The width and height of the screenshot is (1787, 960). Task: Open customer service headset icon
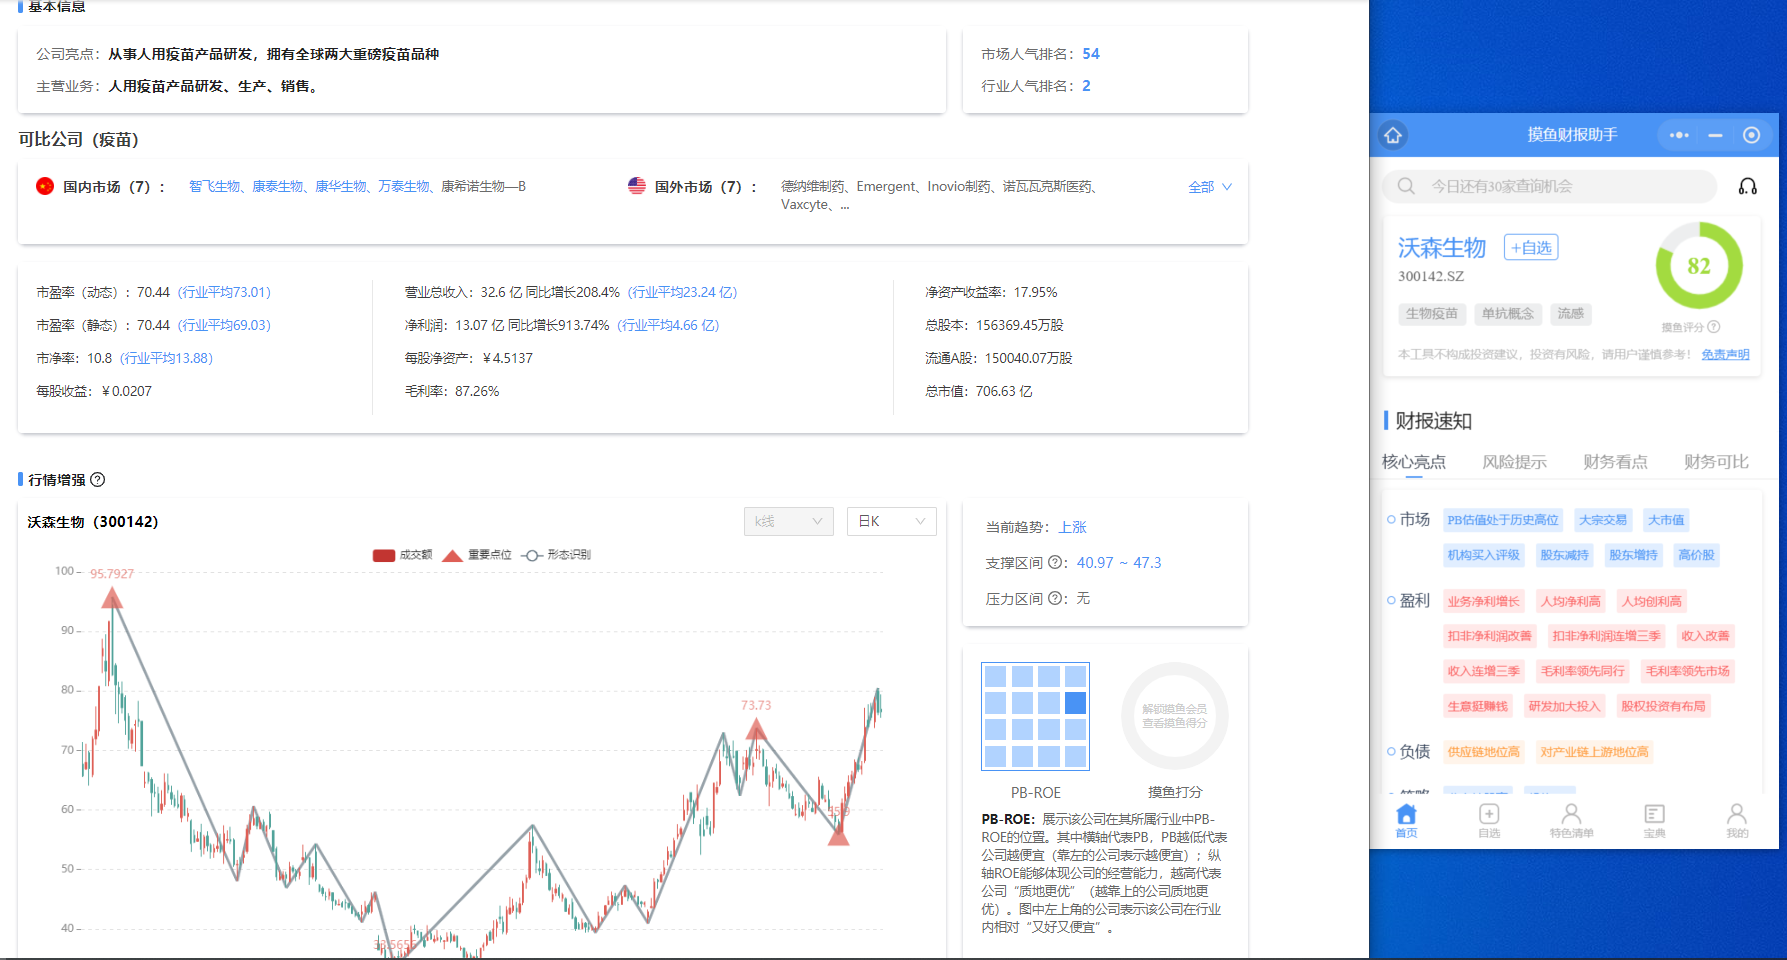tap(1748, 186)
